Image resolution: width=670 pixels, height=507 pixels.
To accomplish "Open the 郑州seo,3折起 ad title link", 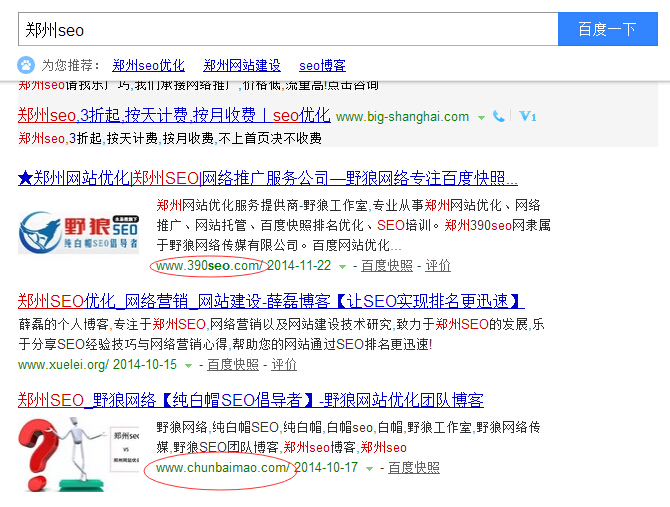I will 173,115.
